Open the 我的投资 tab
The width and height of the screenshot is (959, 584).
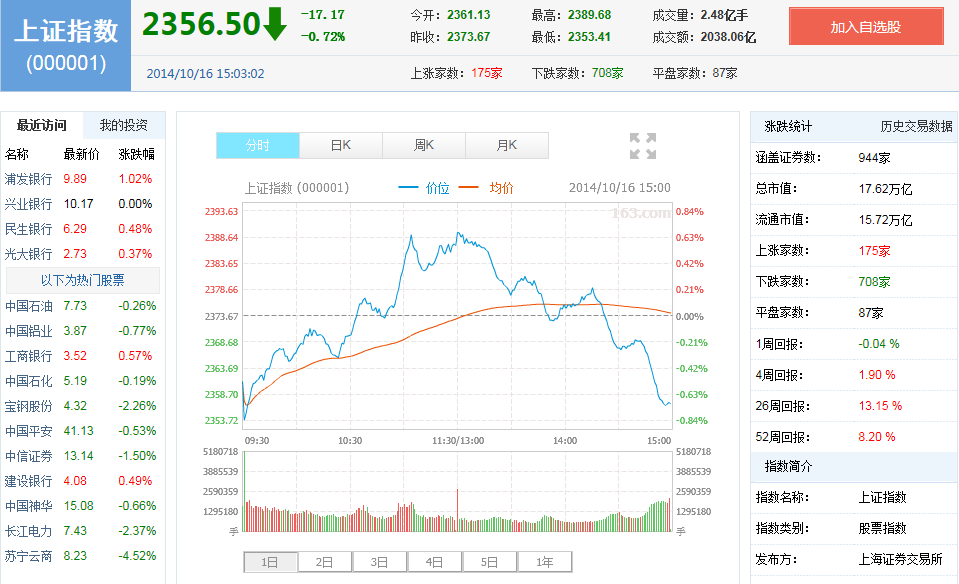[123, 125]
